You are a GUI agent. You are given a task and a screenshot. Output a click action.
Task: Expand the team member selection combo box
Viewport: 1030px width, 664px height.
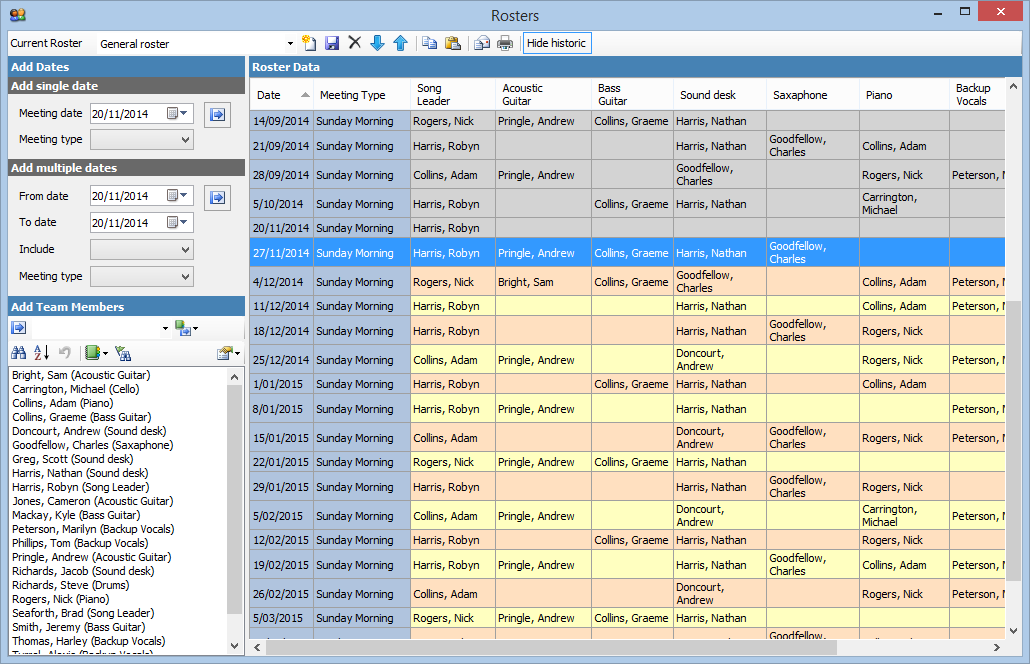(165, 328)
